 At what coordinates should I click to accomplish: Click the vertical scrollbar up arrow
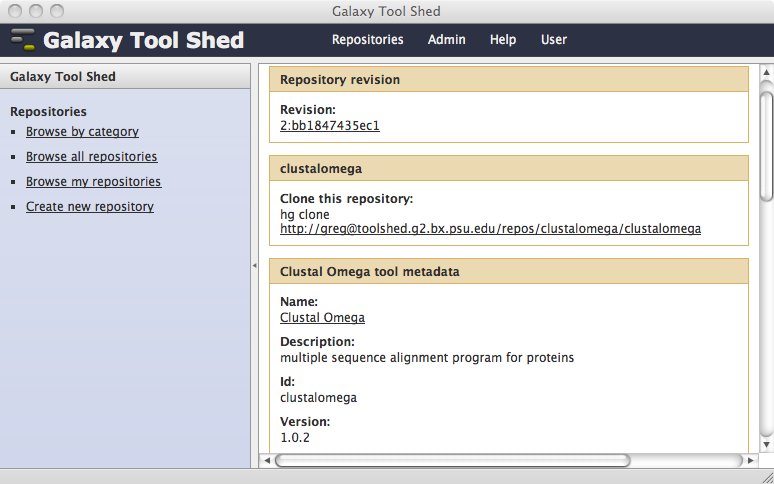tap(766, 72)
